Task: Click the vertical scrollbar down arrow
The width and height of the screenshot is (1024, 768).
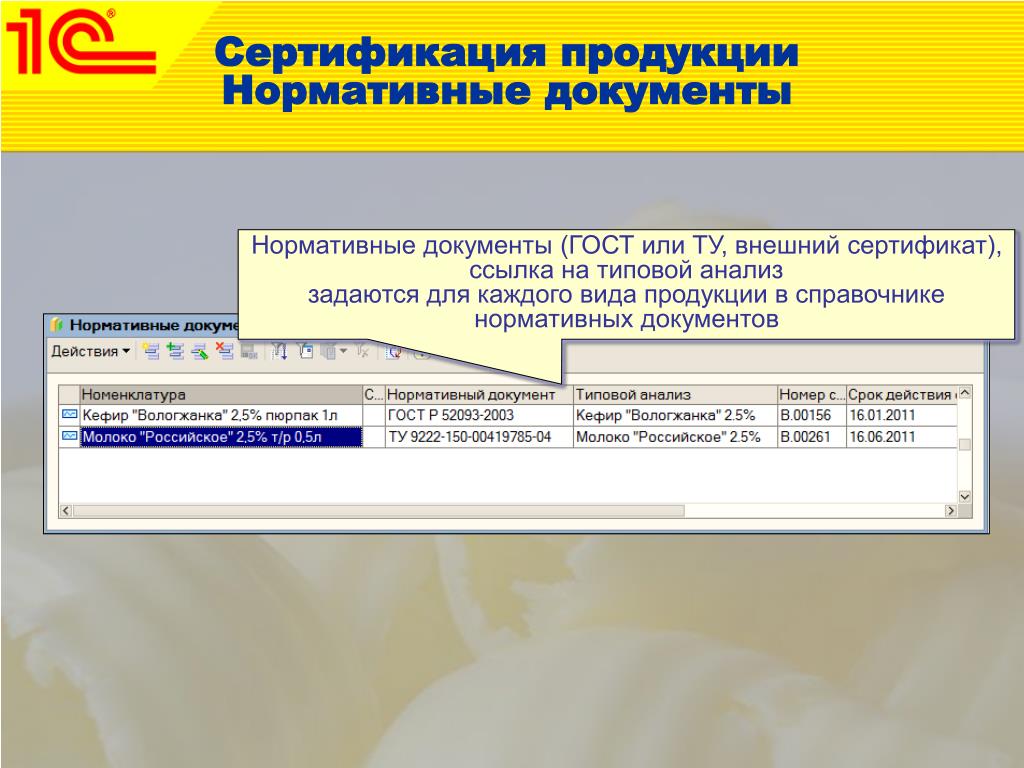Action: point(965,497)
